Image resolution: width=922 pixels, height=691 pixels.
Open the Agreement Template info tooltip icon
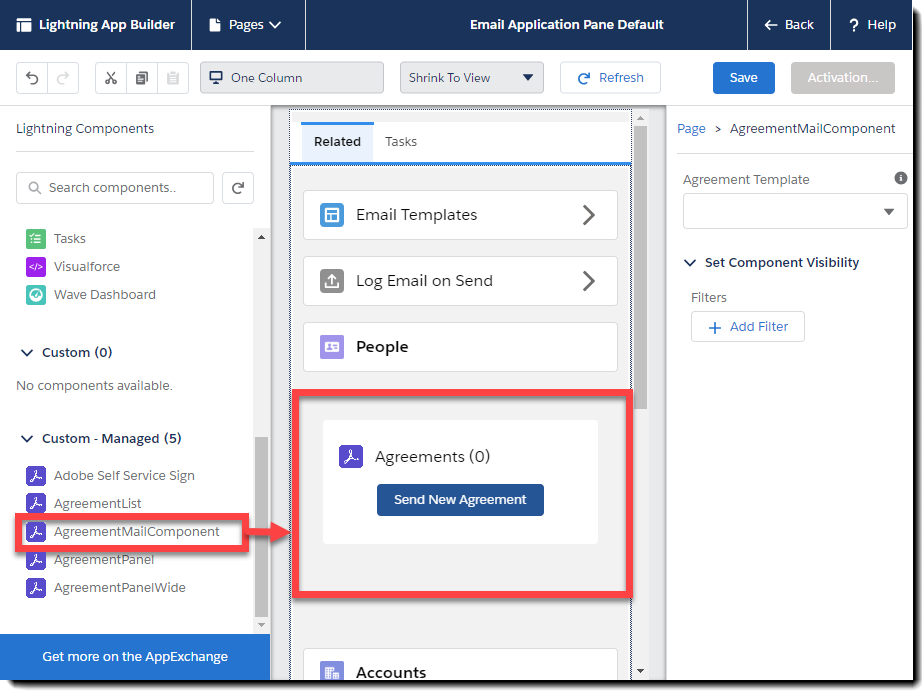900,178
